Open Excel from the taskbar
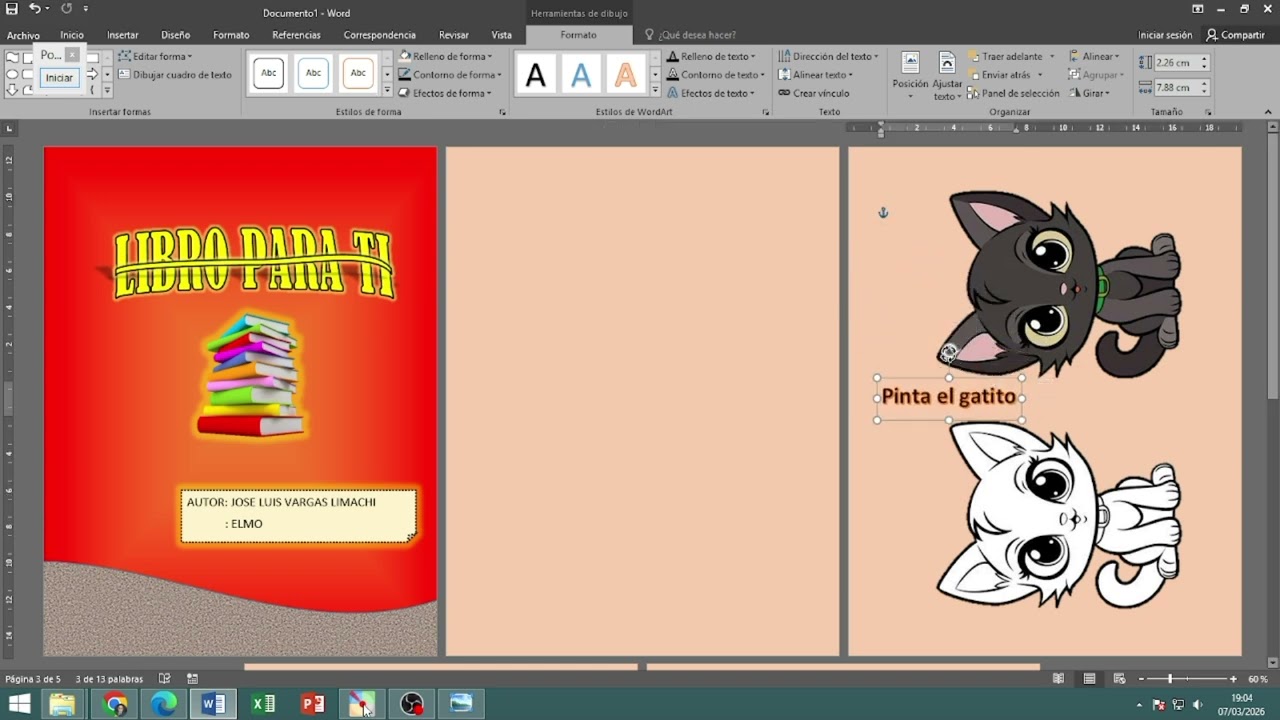1280x720 pixels. (x=263, y=704)
